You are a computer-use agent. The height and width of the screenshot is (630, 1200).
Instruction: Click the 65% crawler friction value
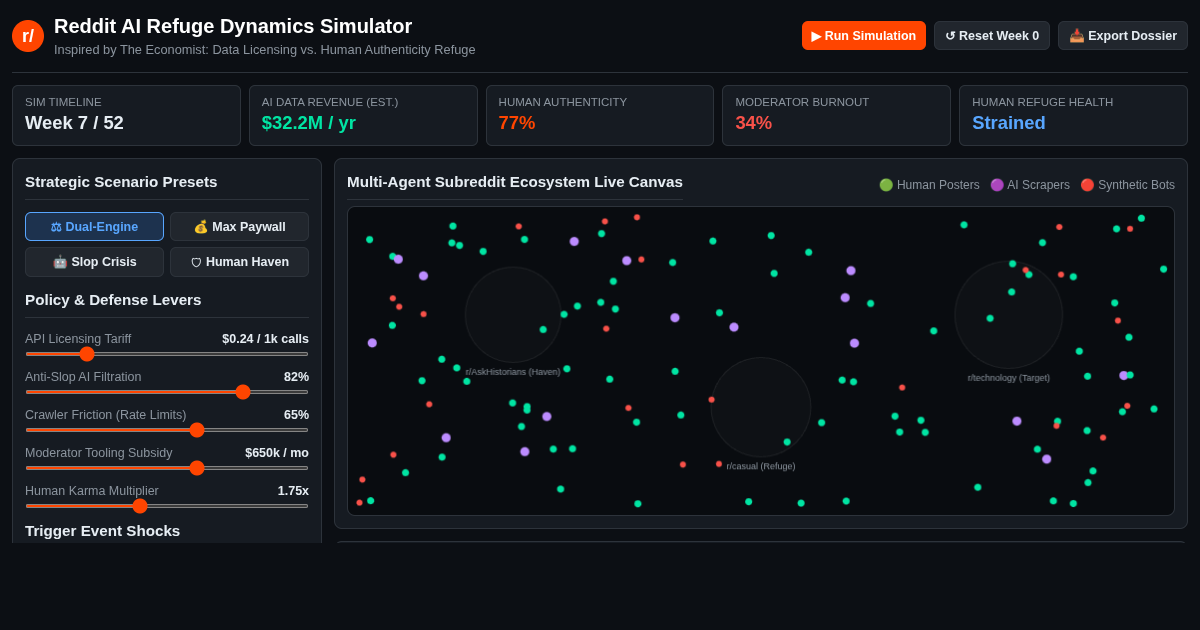pos(296,415)
